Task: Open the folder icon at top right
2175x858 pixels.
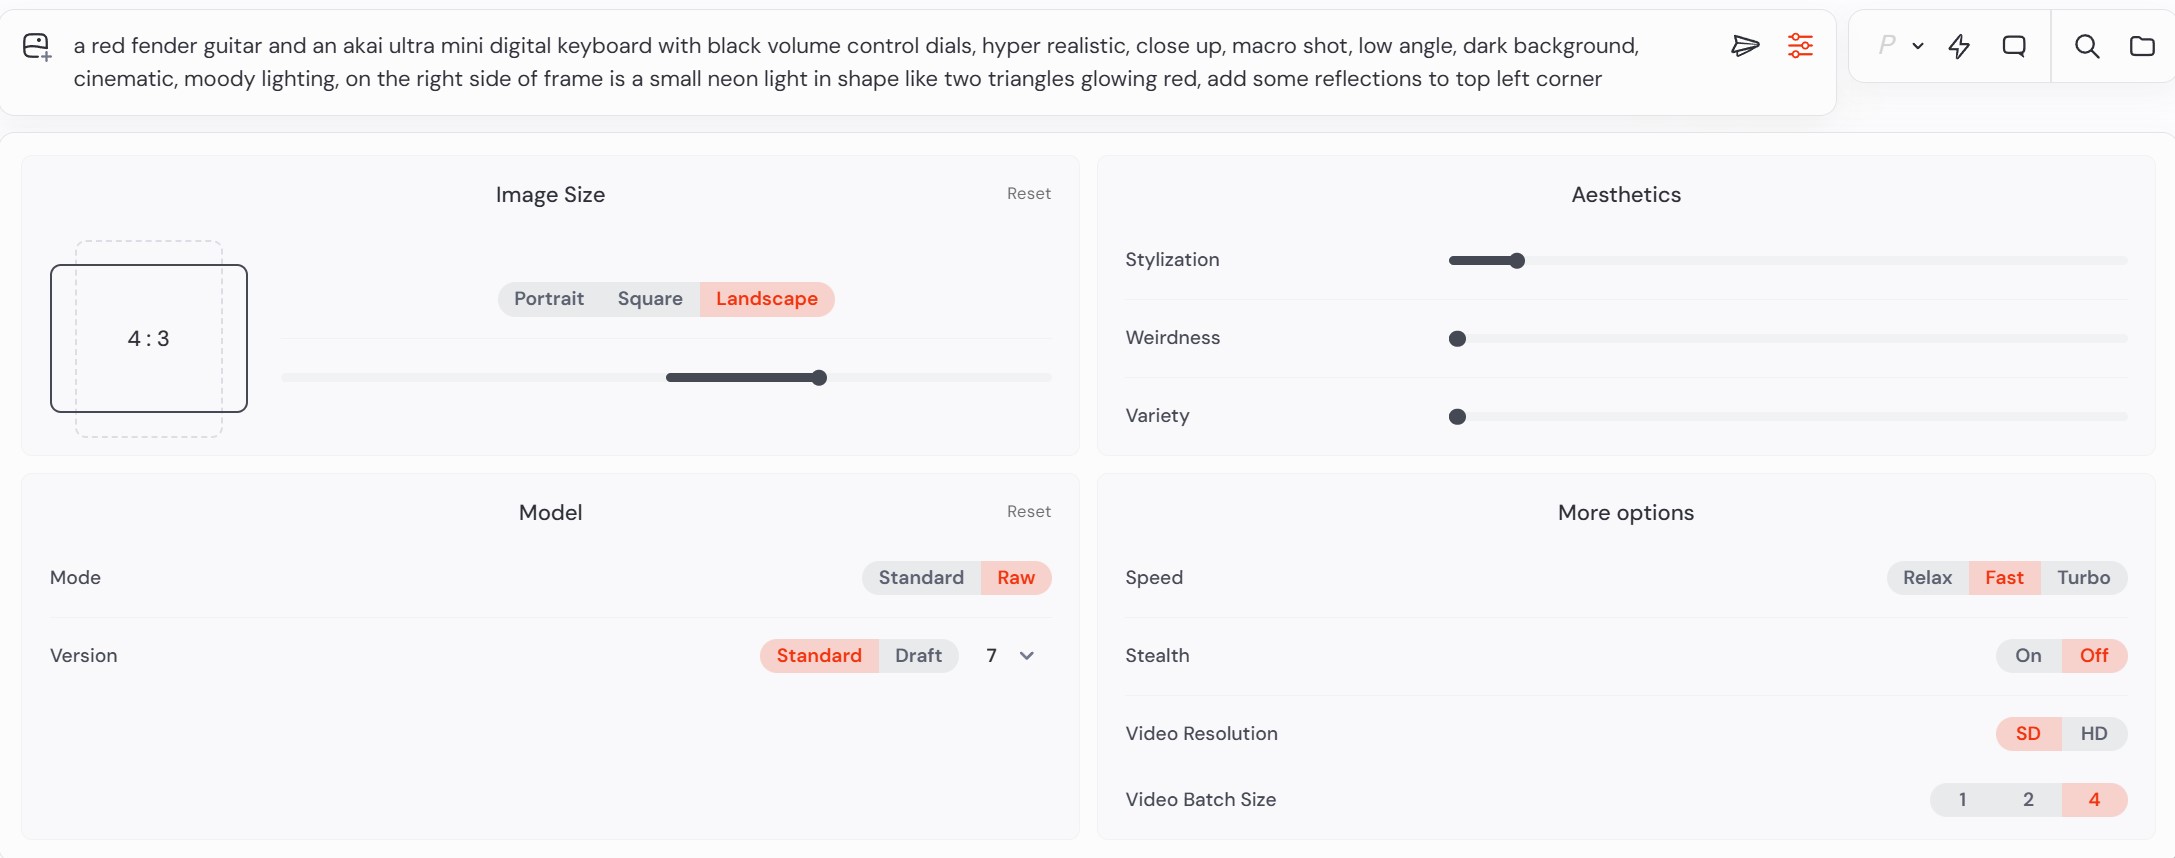Action: pyautogui.click(x=2142, y=46)
